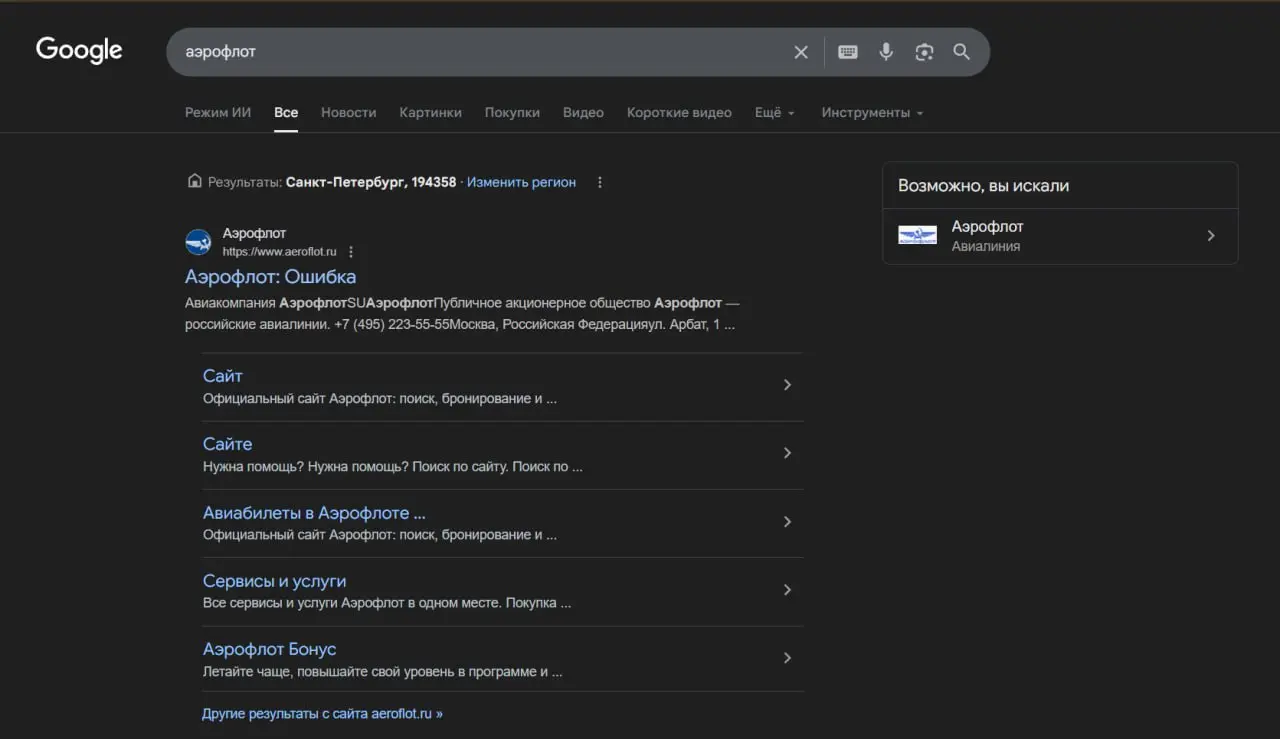Click the Аэрофлот airline logo thumbnail
The image size is (1280, 739).
[x=917, y=236]
